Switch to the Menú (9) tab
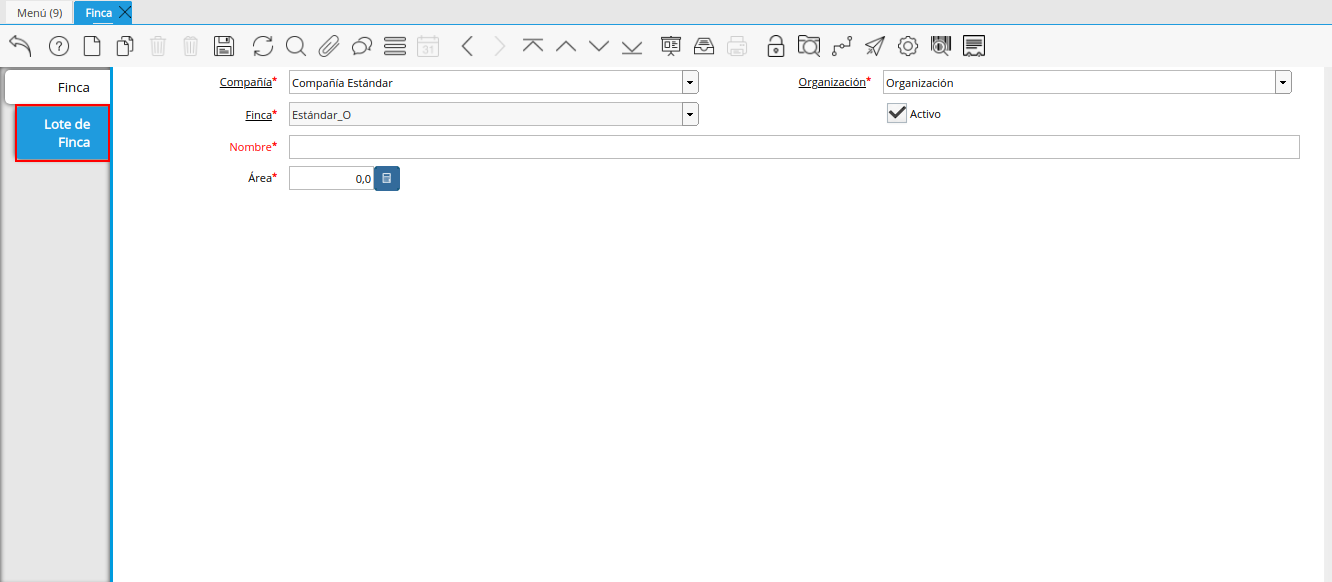 point(40,13)
